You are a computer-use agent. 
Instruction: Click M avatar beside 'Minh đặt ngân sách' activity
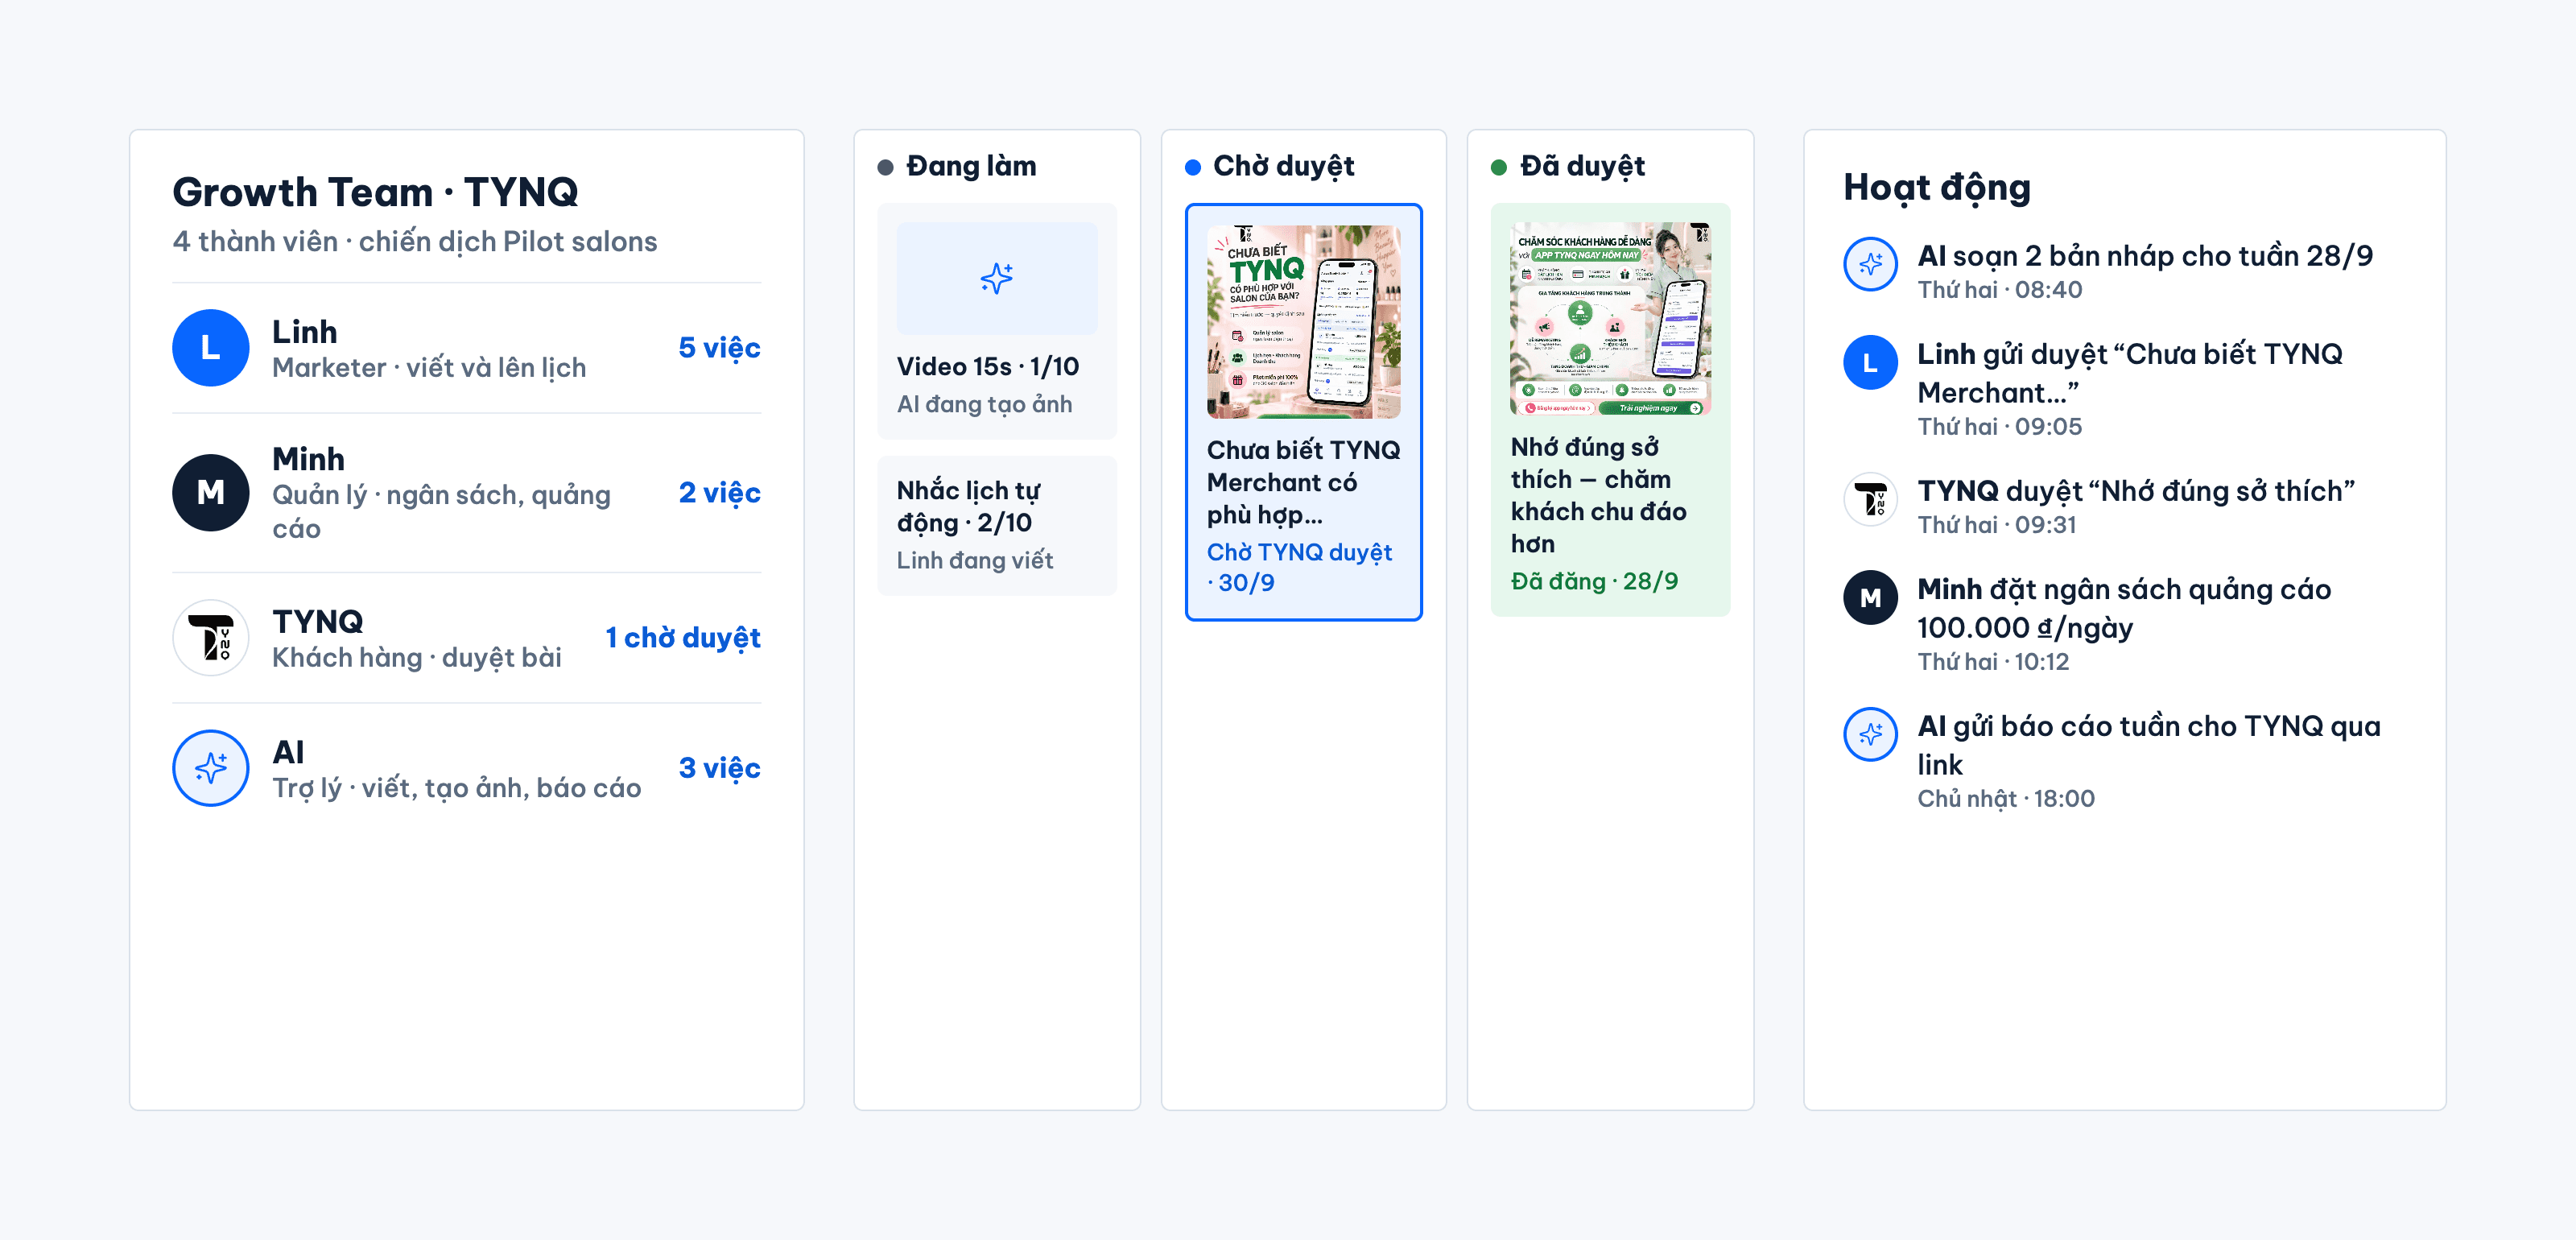click(1870, 598)
